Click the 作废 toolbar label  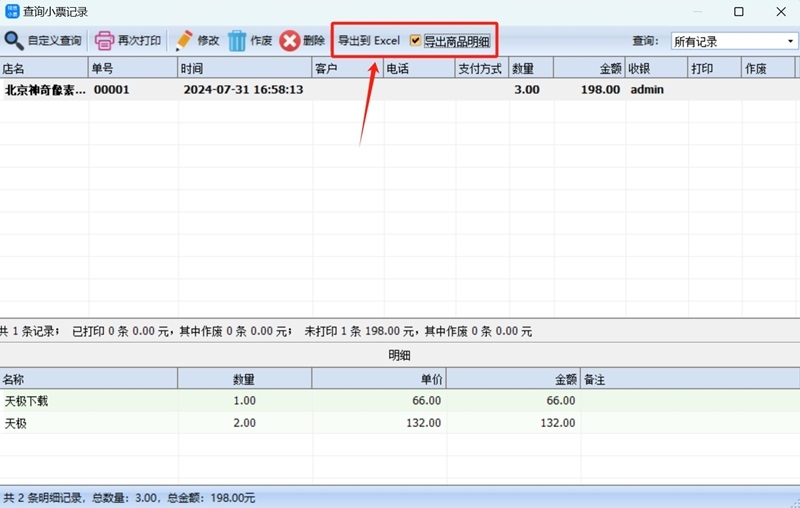[261, 40]
